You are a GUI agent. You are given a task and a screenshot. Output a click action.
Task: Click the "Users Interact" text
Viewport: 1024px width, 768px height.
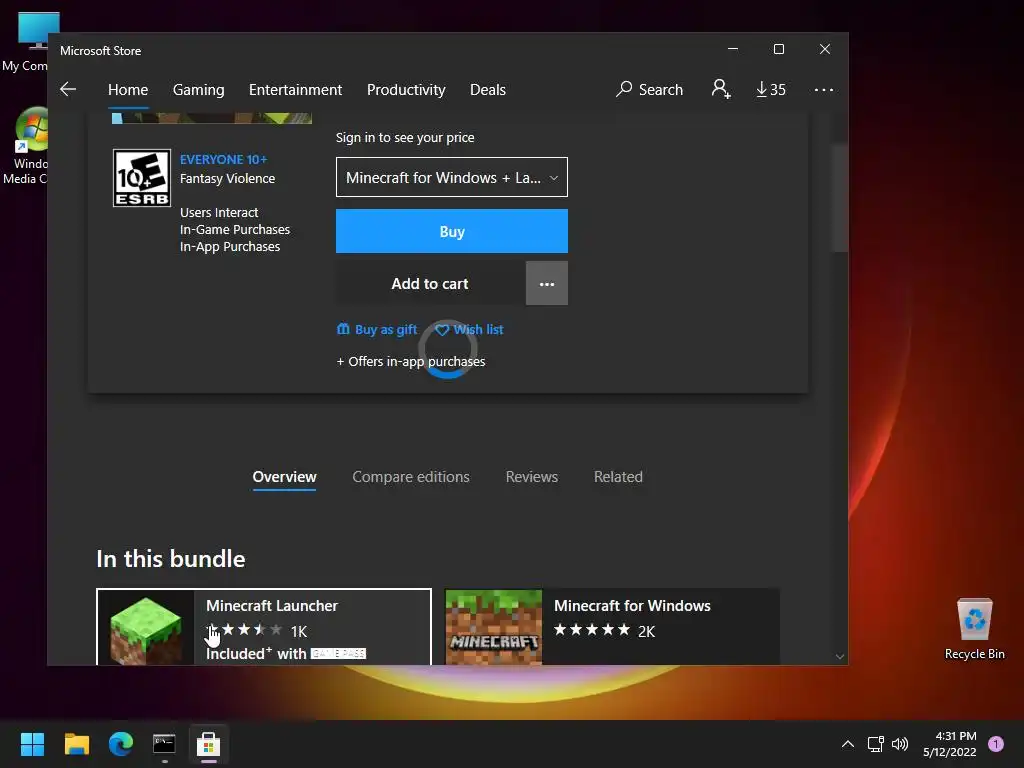(x=219, y=212)
